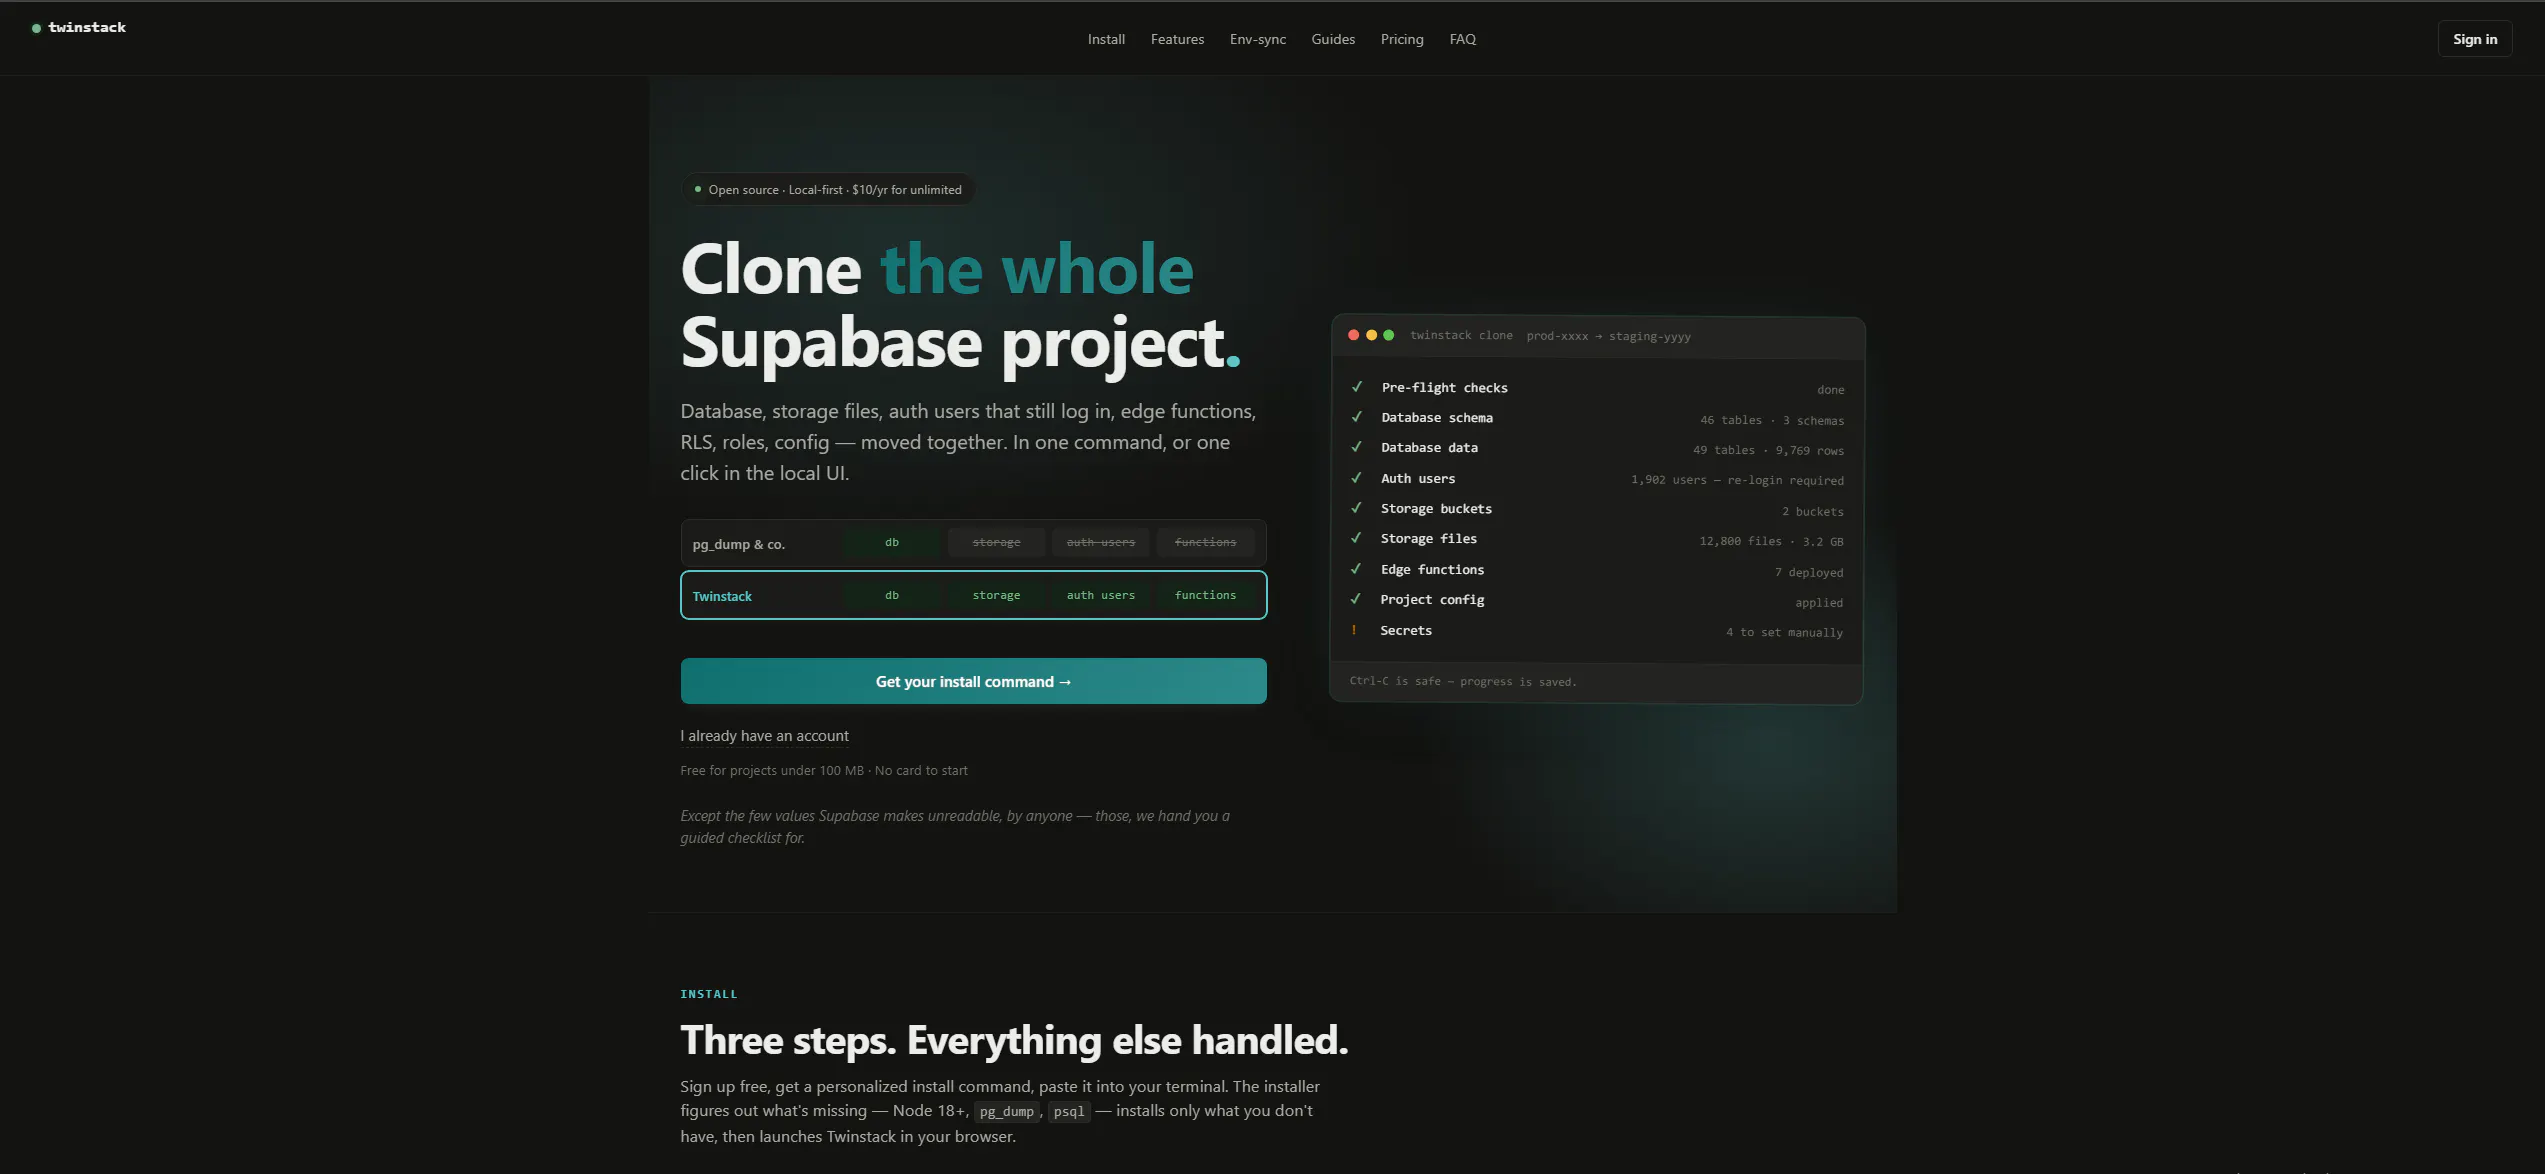Click the INSTALL section label

[x=709, y=994]
